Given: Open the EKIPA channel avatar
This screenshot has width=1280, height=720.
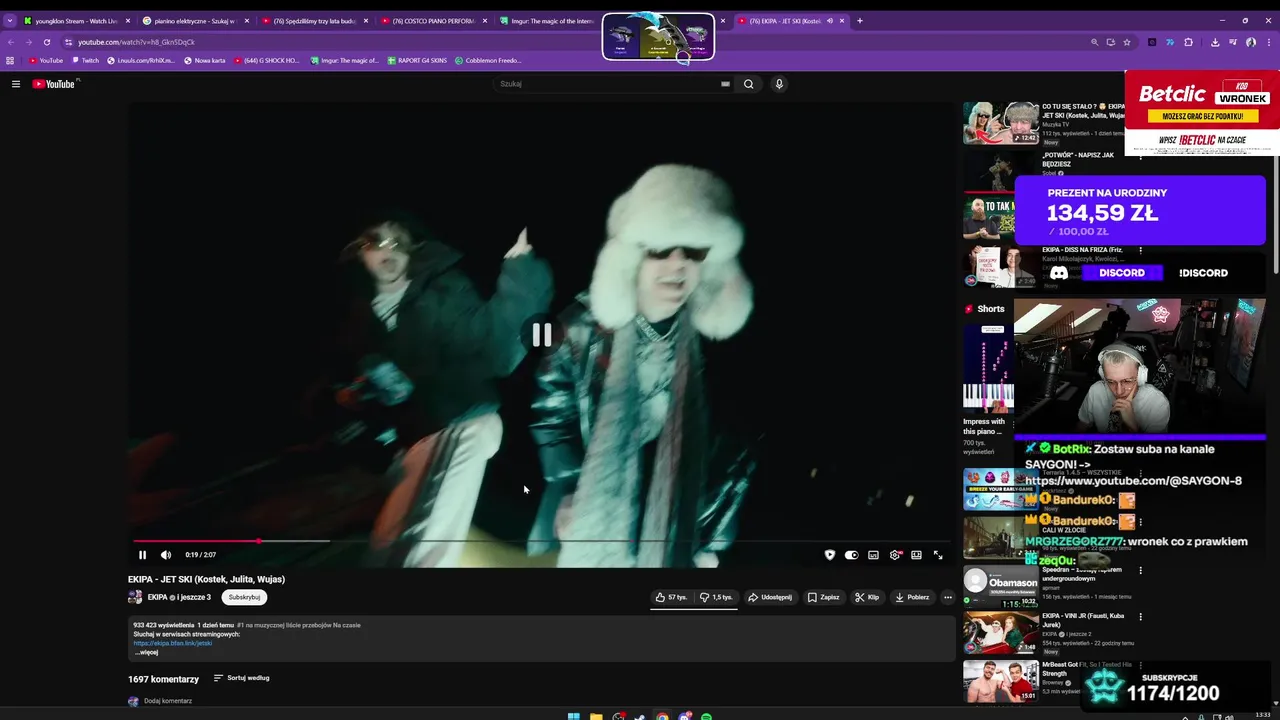Looking at the screenshot, I should 135,597.
